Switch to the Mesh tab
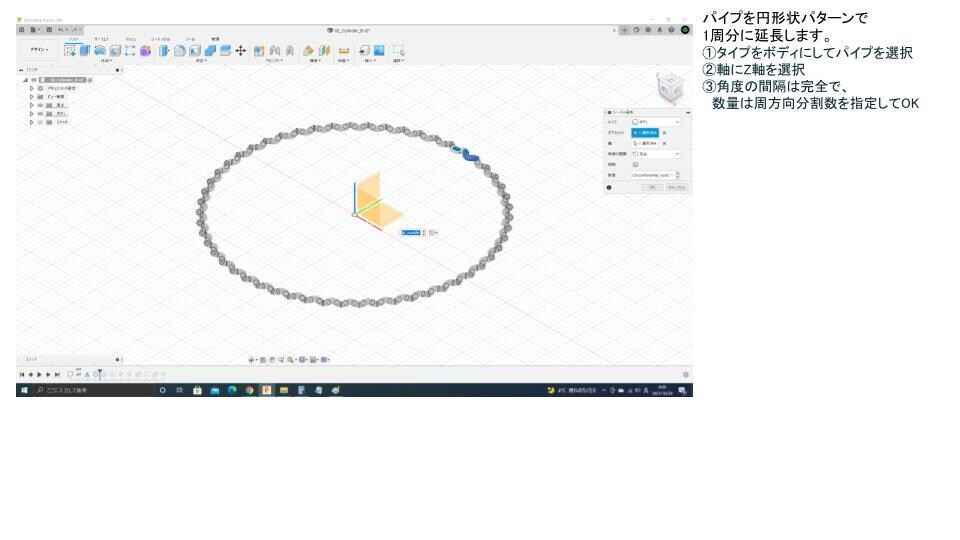The image size is (960, 540). coord(131,39)
